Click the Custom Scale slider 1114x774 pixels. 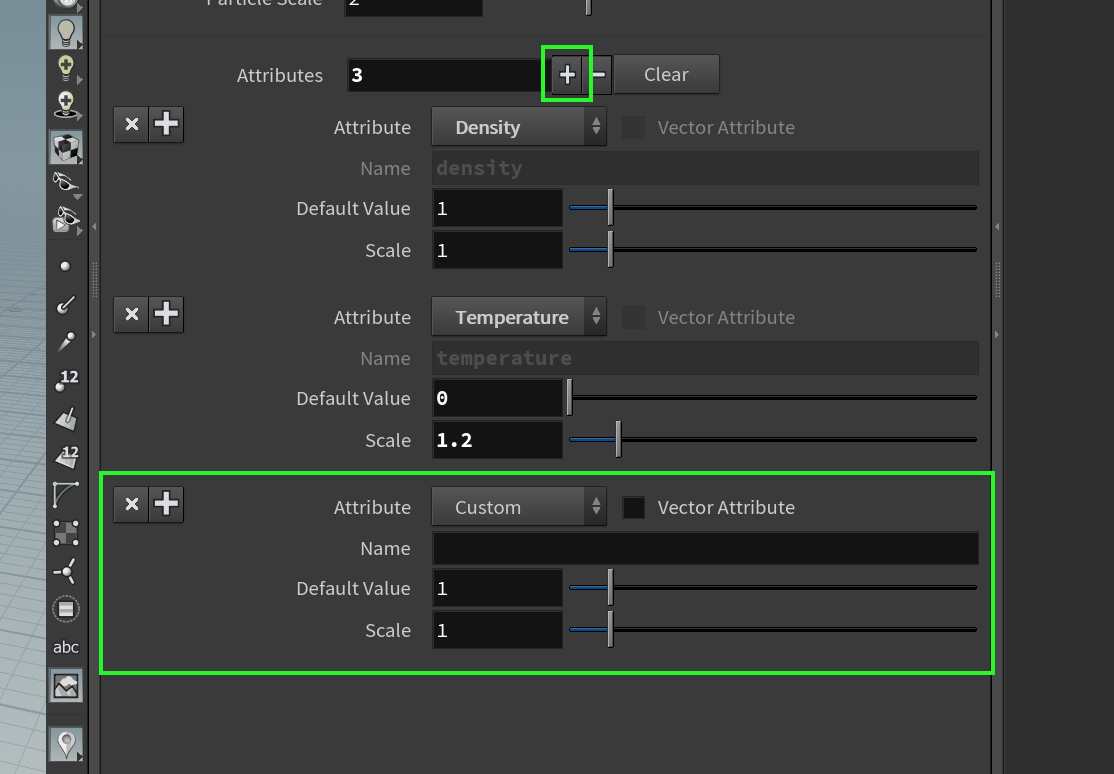(773, 630)
